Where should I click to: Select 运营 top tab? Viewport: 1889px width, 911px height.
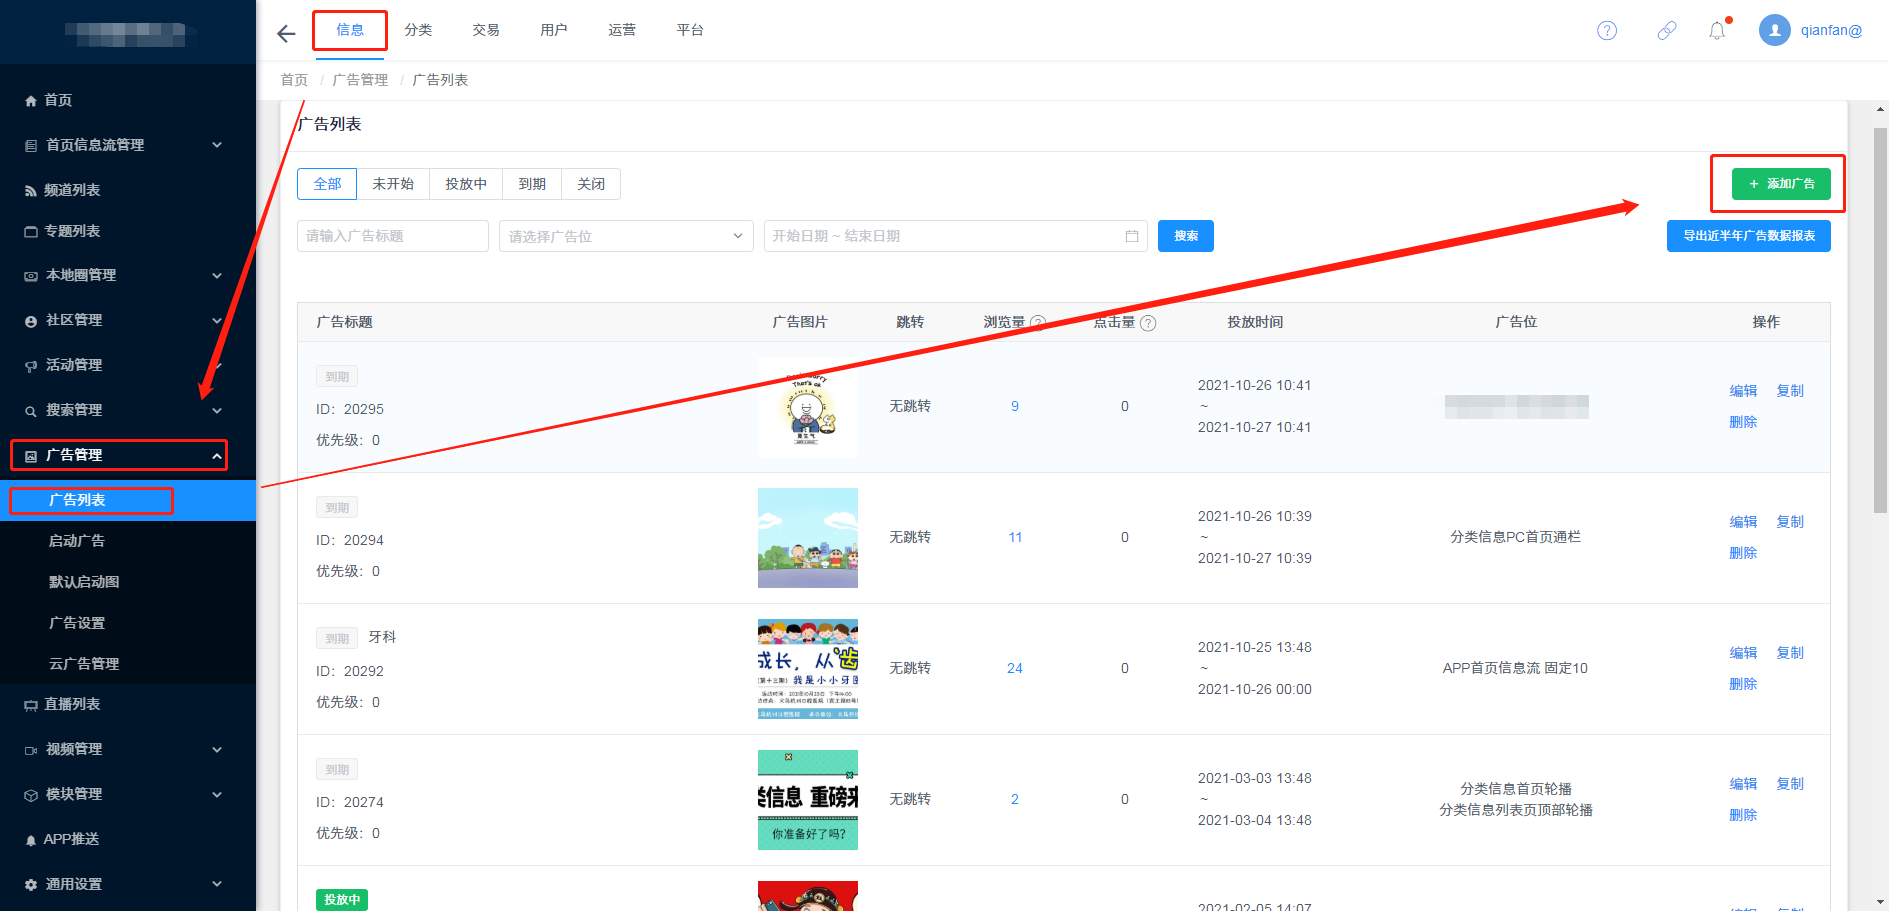coord(622,30)
